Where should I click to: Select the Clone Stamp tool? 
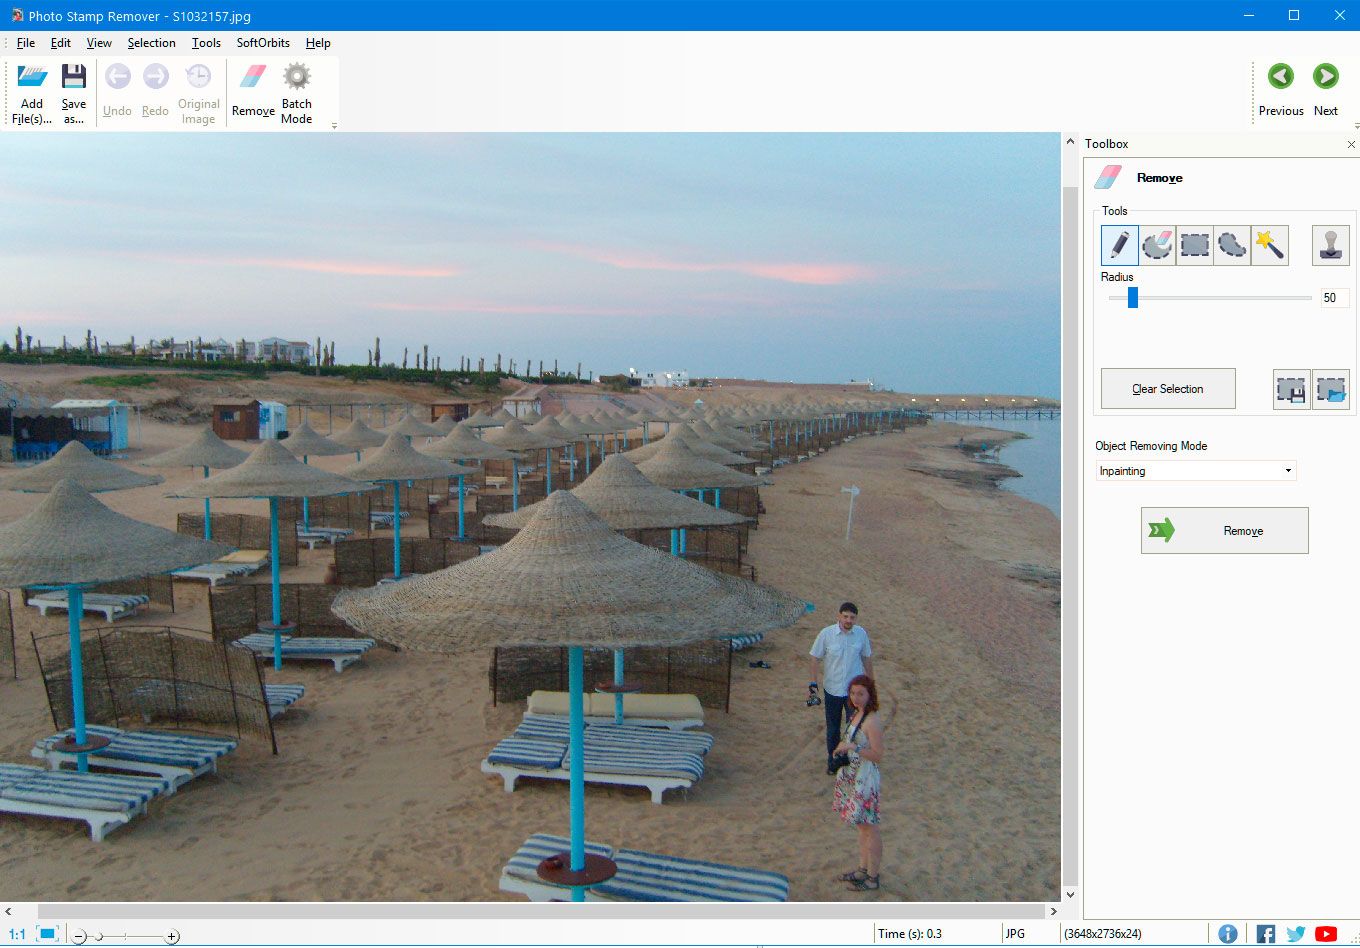(1330, 245)
